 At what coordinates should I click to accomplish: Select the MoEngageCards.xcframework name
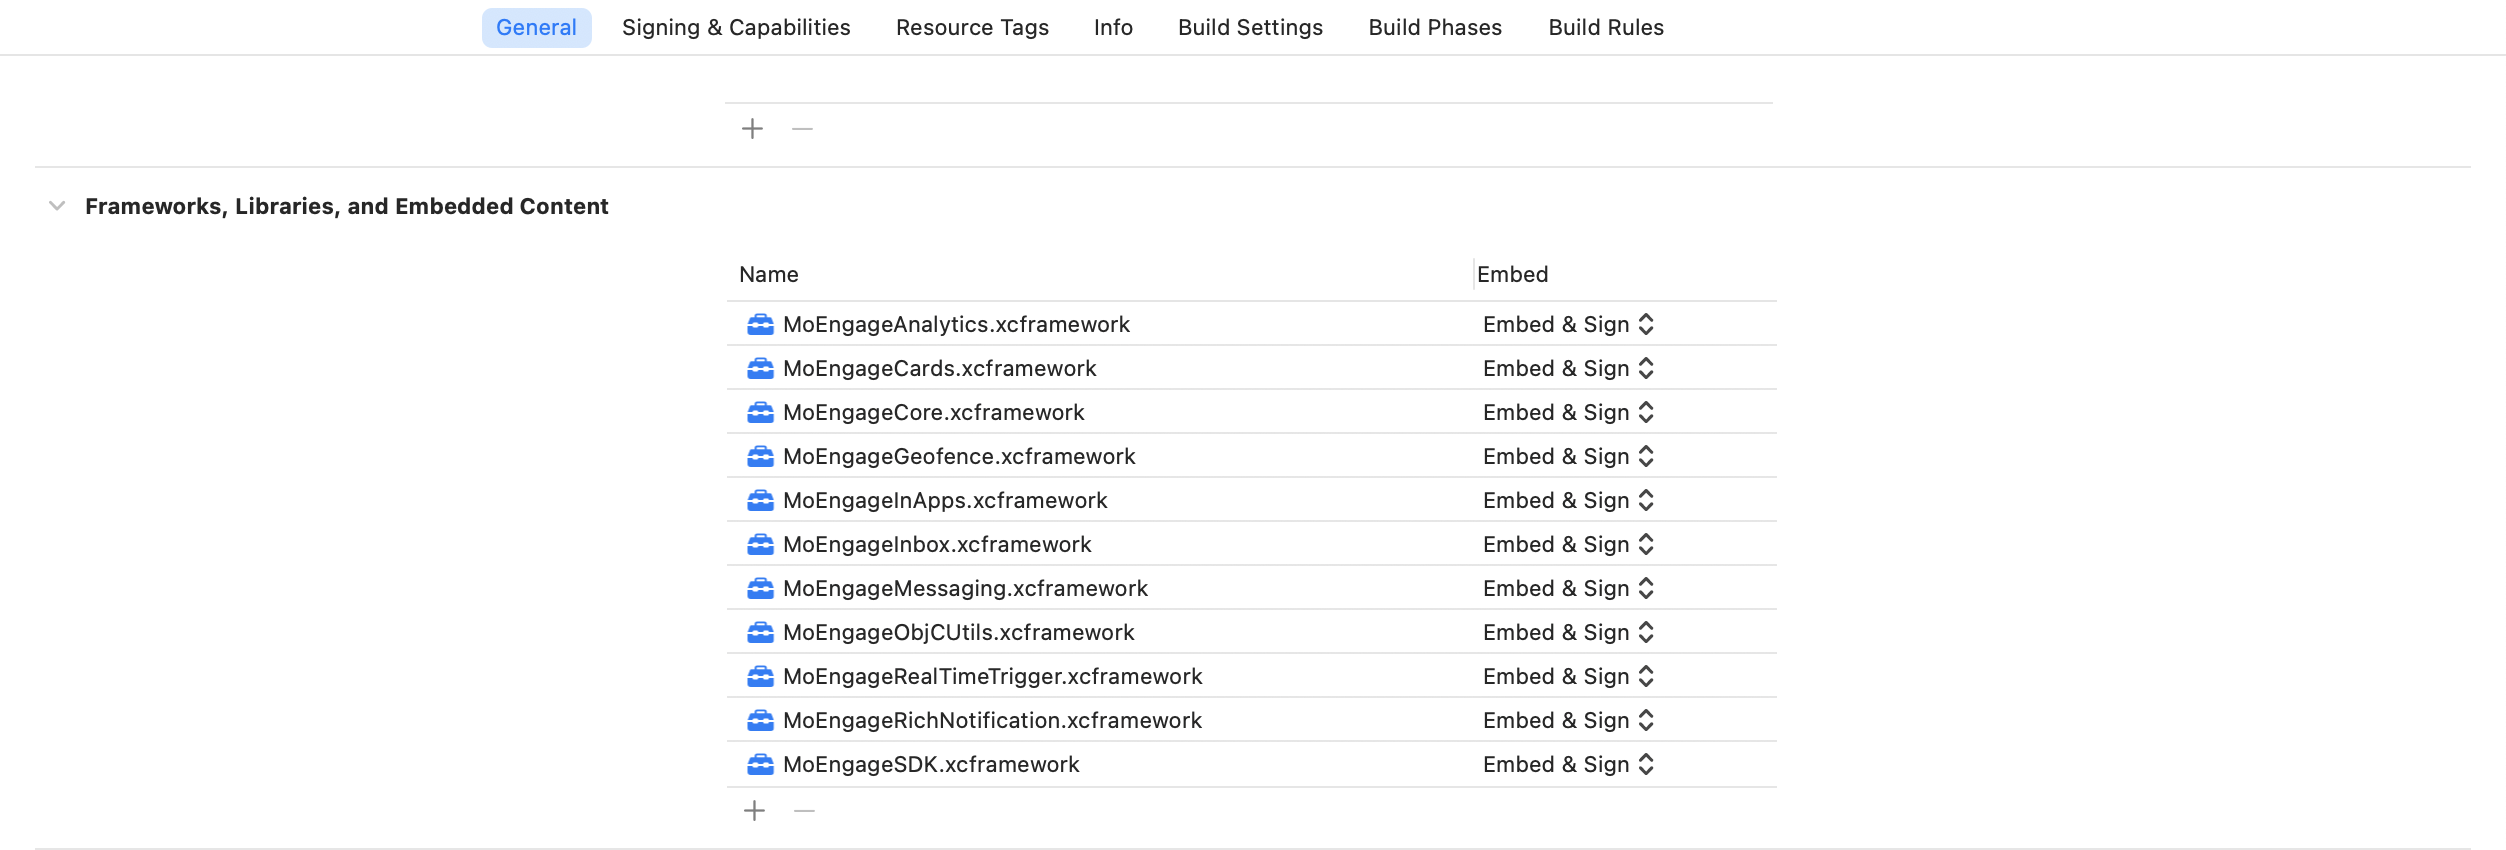(940, 368)
